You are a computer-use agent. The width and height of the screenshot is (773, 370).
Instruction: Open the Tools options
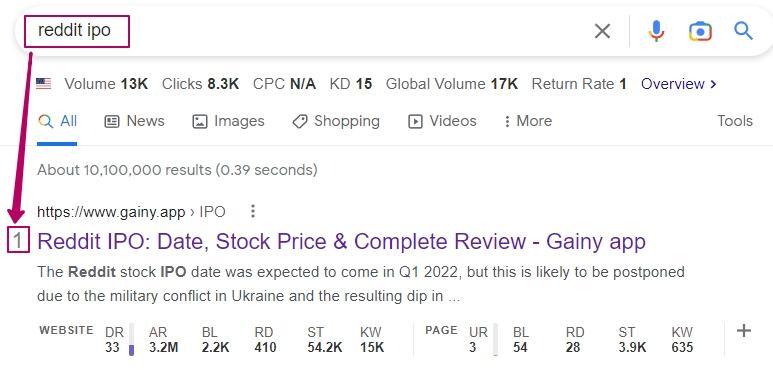[735, 121]
